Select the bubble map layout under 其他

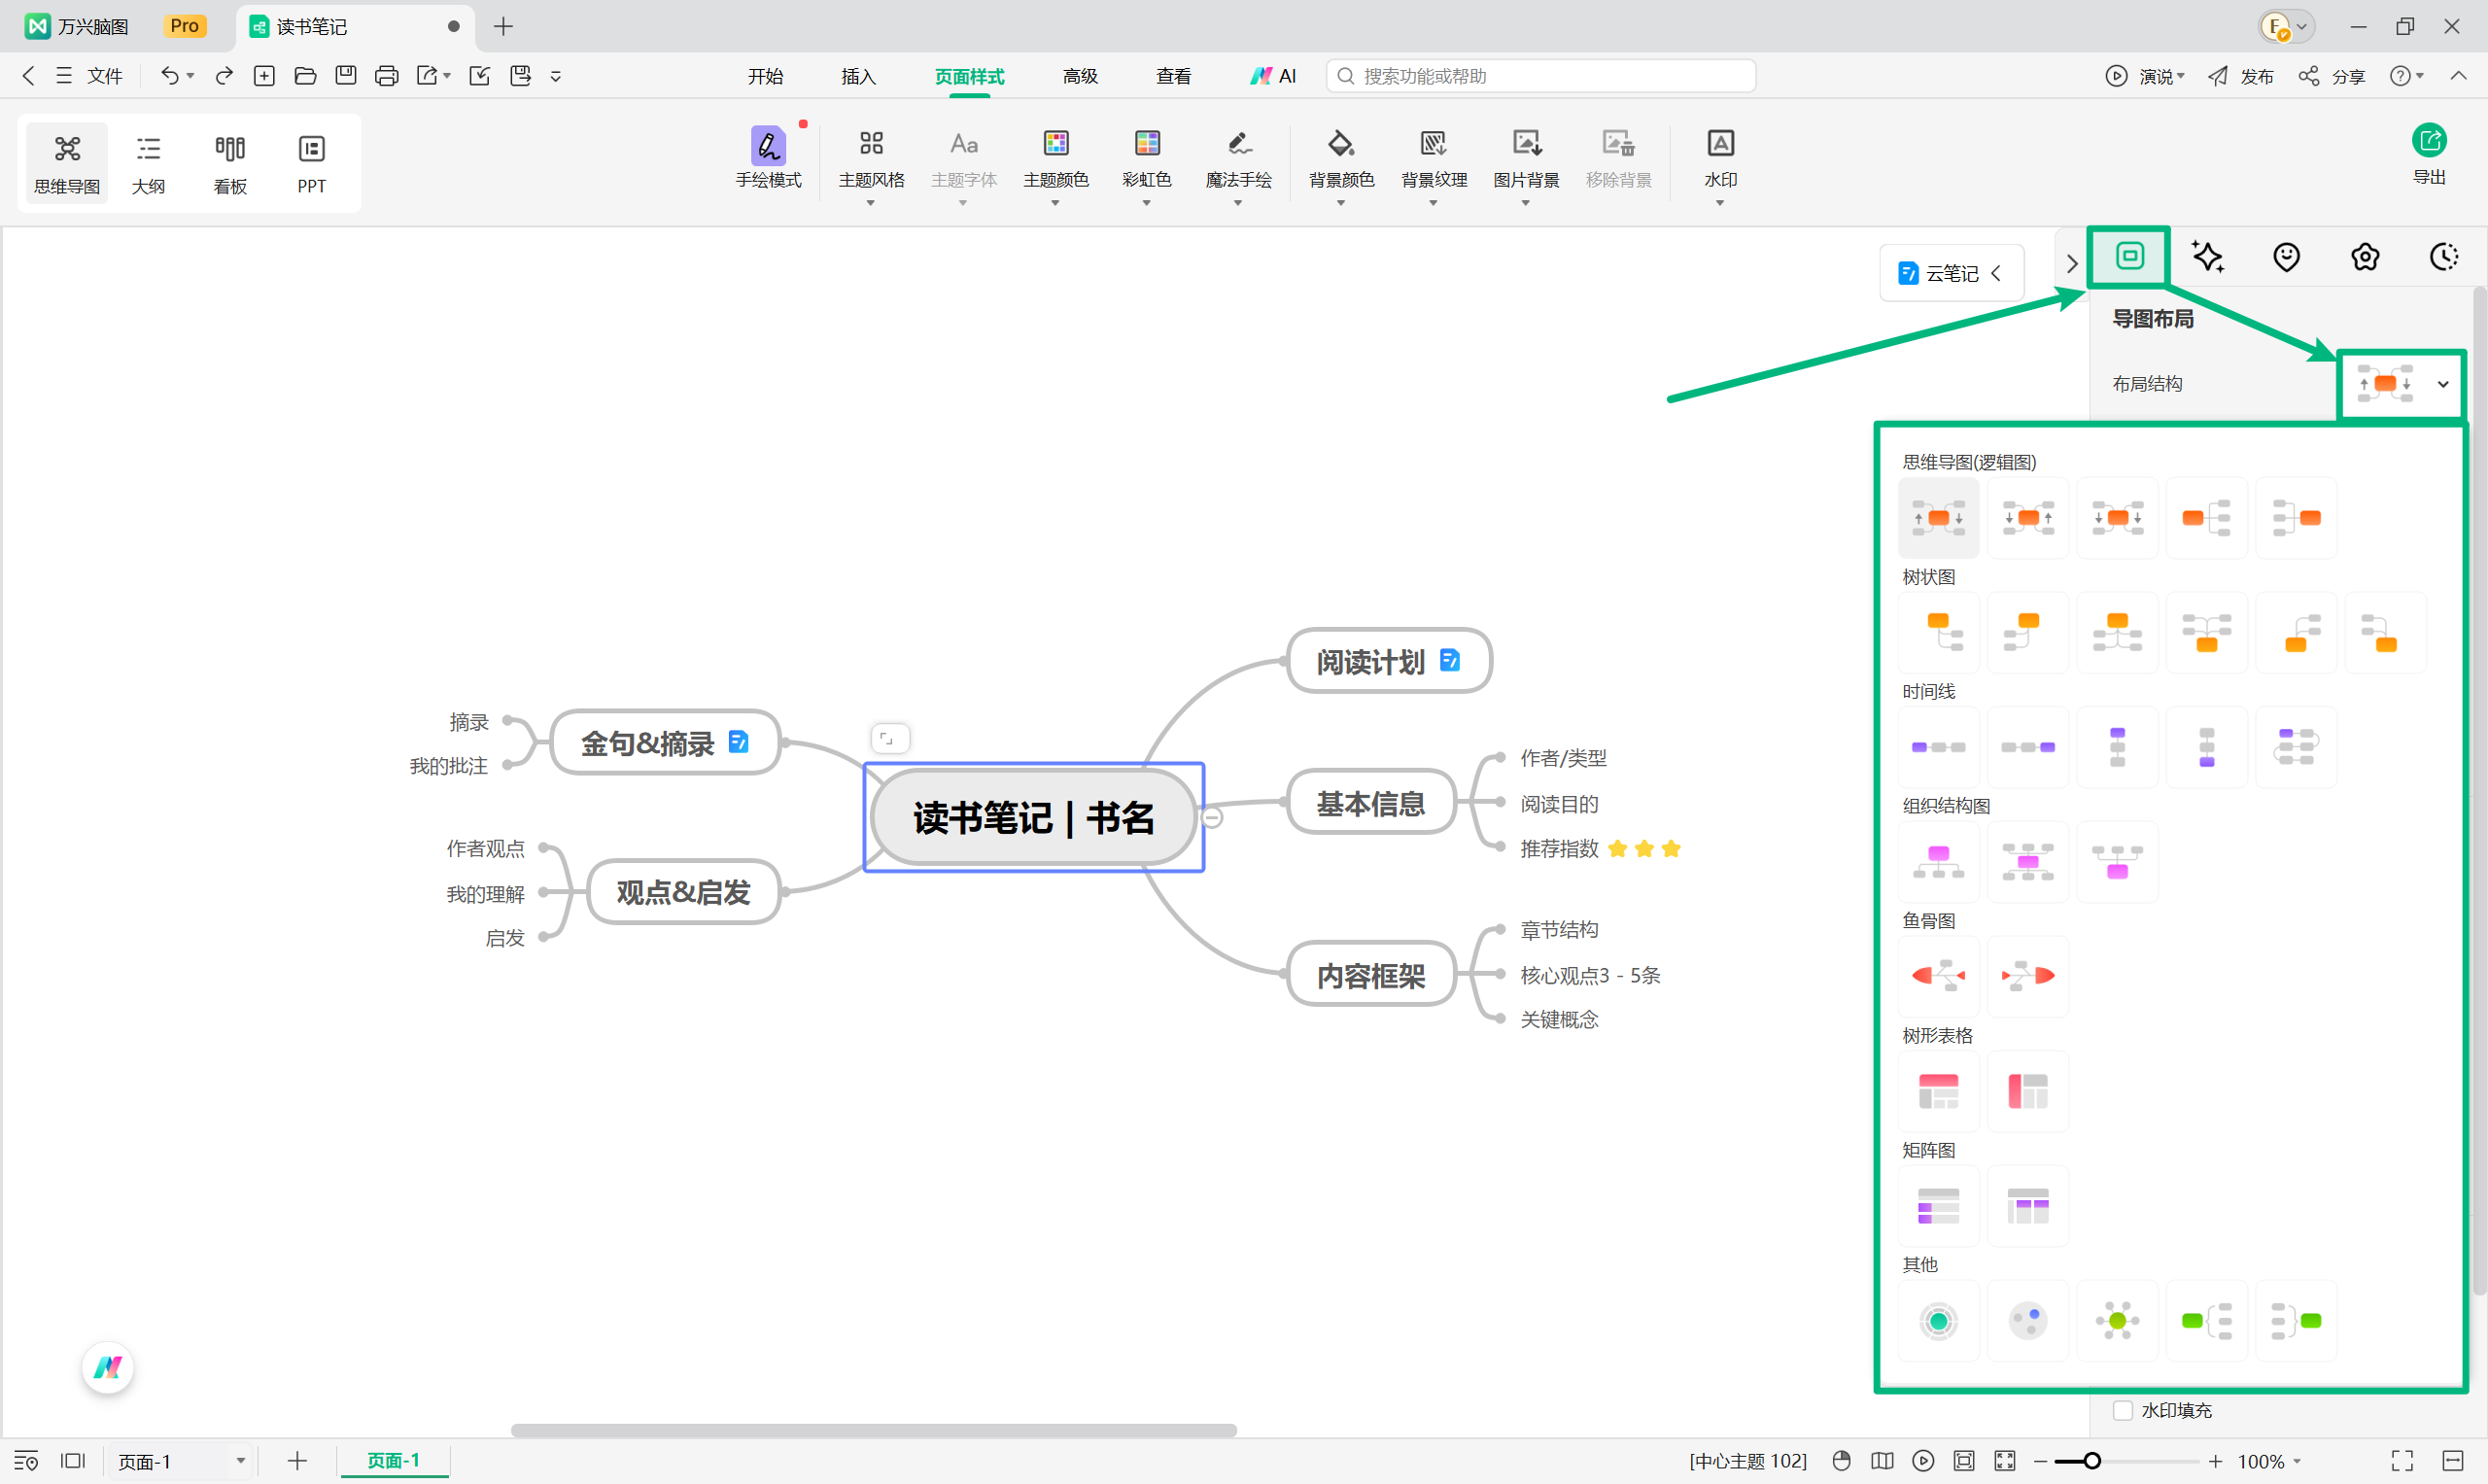[x=2027, y=1320]
